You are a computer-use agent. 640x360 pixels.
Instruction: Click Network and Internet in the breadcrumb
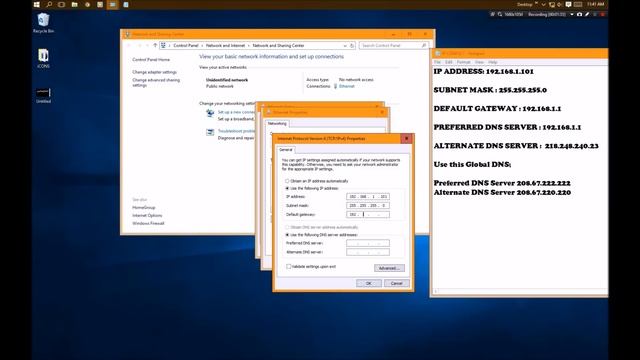pyautogui.click(x=225, y=45)
